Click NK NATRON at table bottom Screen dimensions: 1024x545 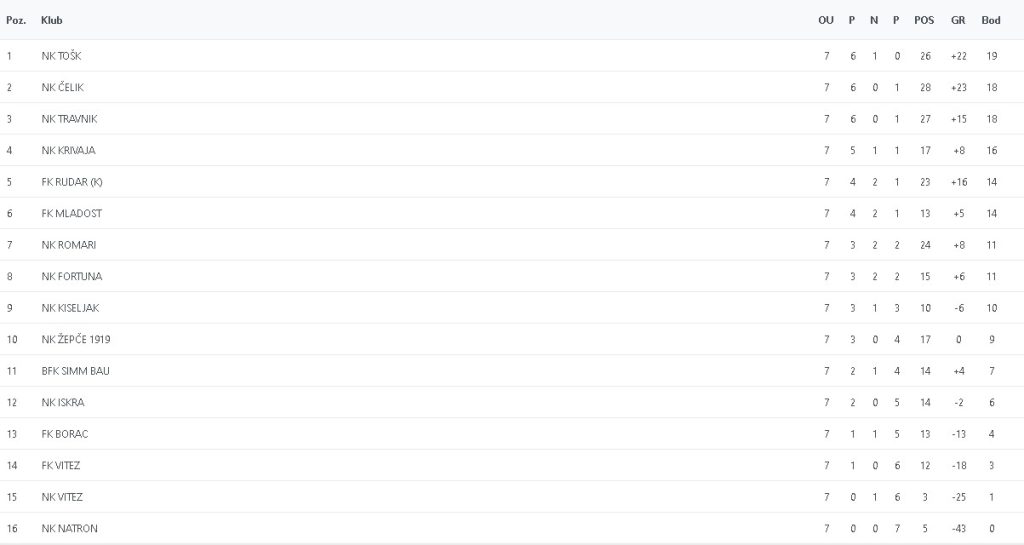tap(69, 528)
